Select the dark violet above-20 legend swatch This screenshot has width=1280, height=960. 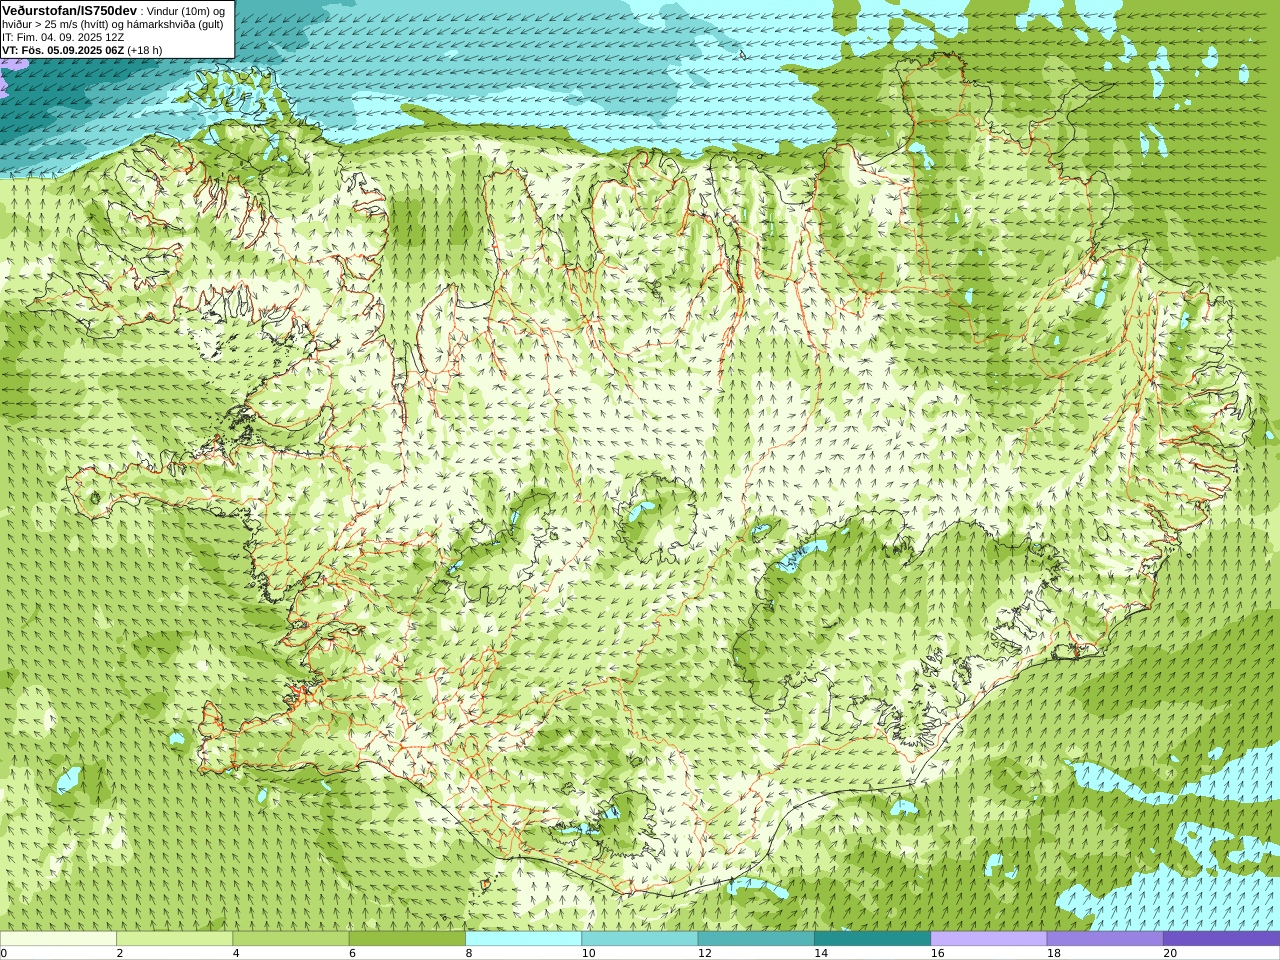point(1221,939)
